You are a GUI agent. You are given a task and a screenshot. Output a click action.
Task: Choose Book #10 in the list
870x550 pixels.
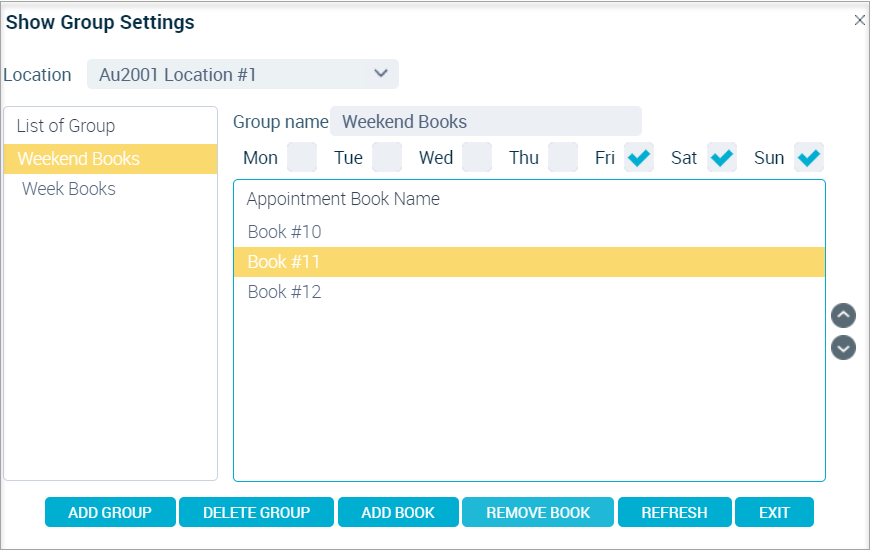click(x=529, y=231)
